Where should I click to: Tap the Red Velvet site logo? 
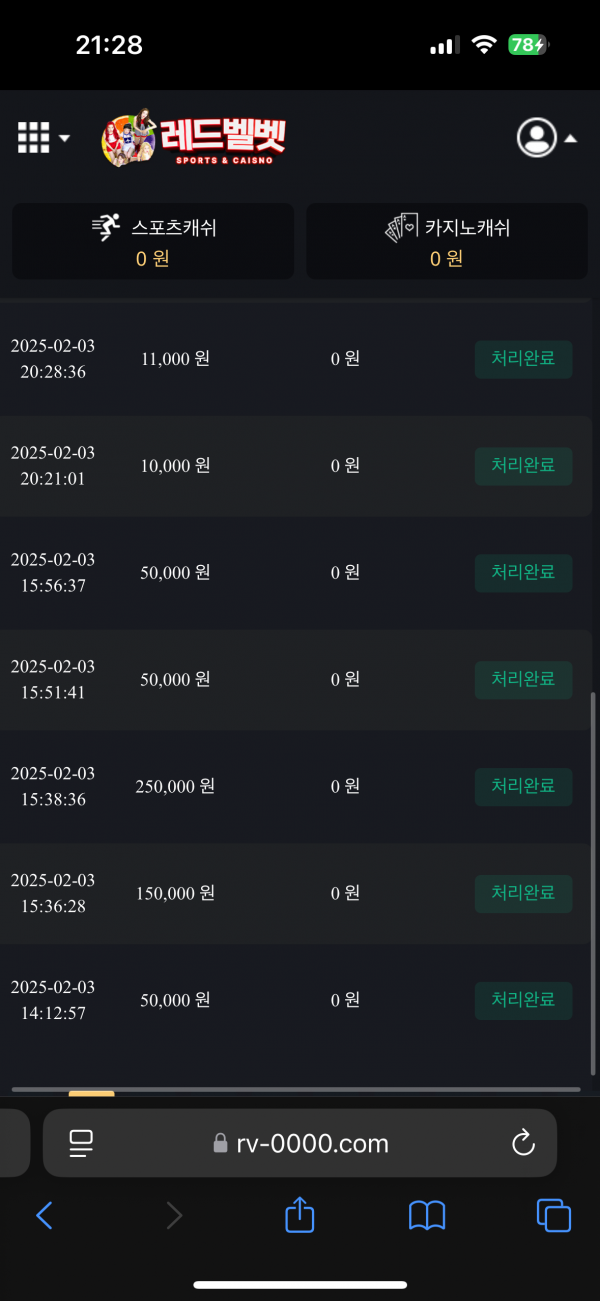coord(194,137)
